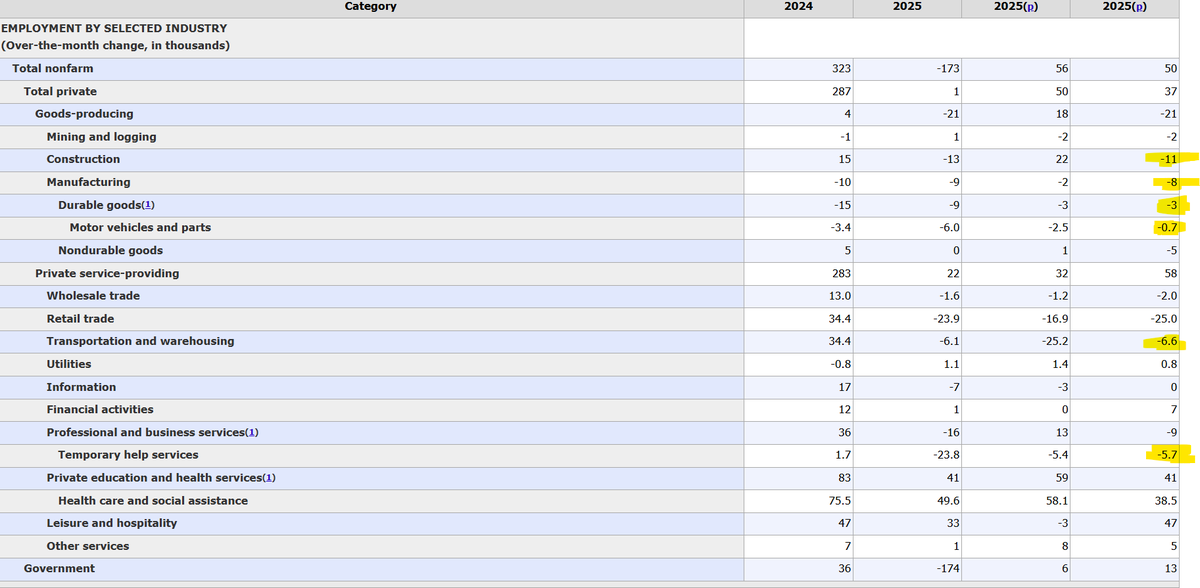
Task: Select Health care value 38.5
Action: [x=1166, y=500]
